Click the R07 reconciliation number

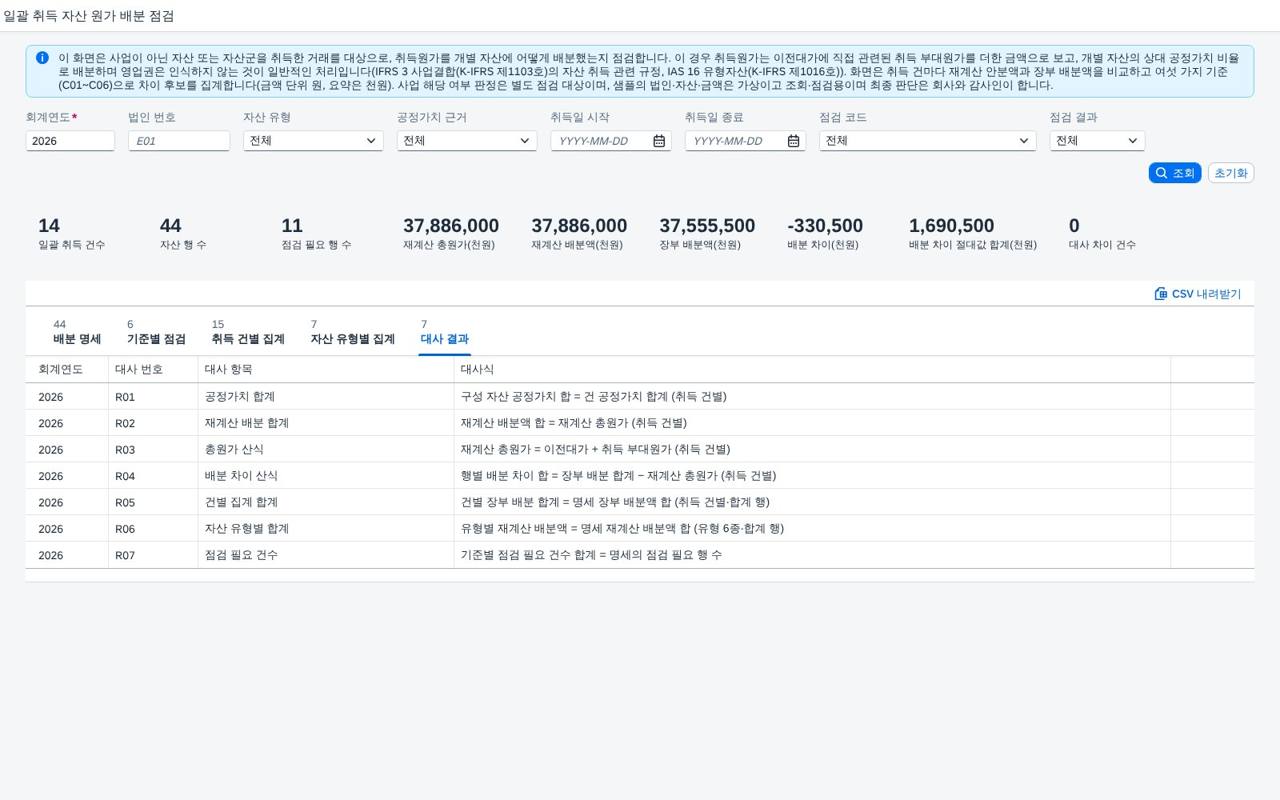[125, 555]
